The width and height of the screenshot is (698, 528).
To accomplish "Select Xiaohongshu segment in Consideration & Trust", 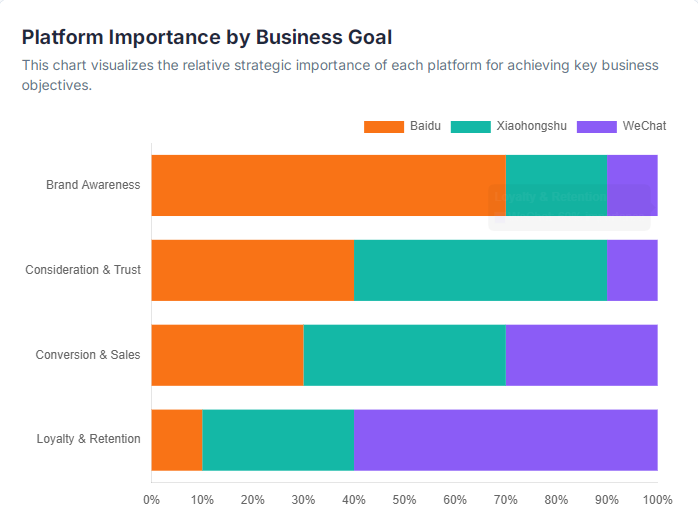I will click(480, 270).
